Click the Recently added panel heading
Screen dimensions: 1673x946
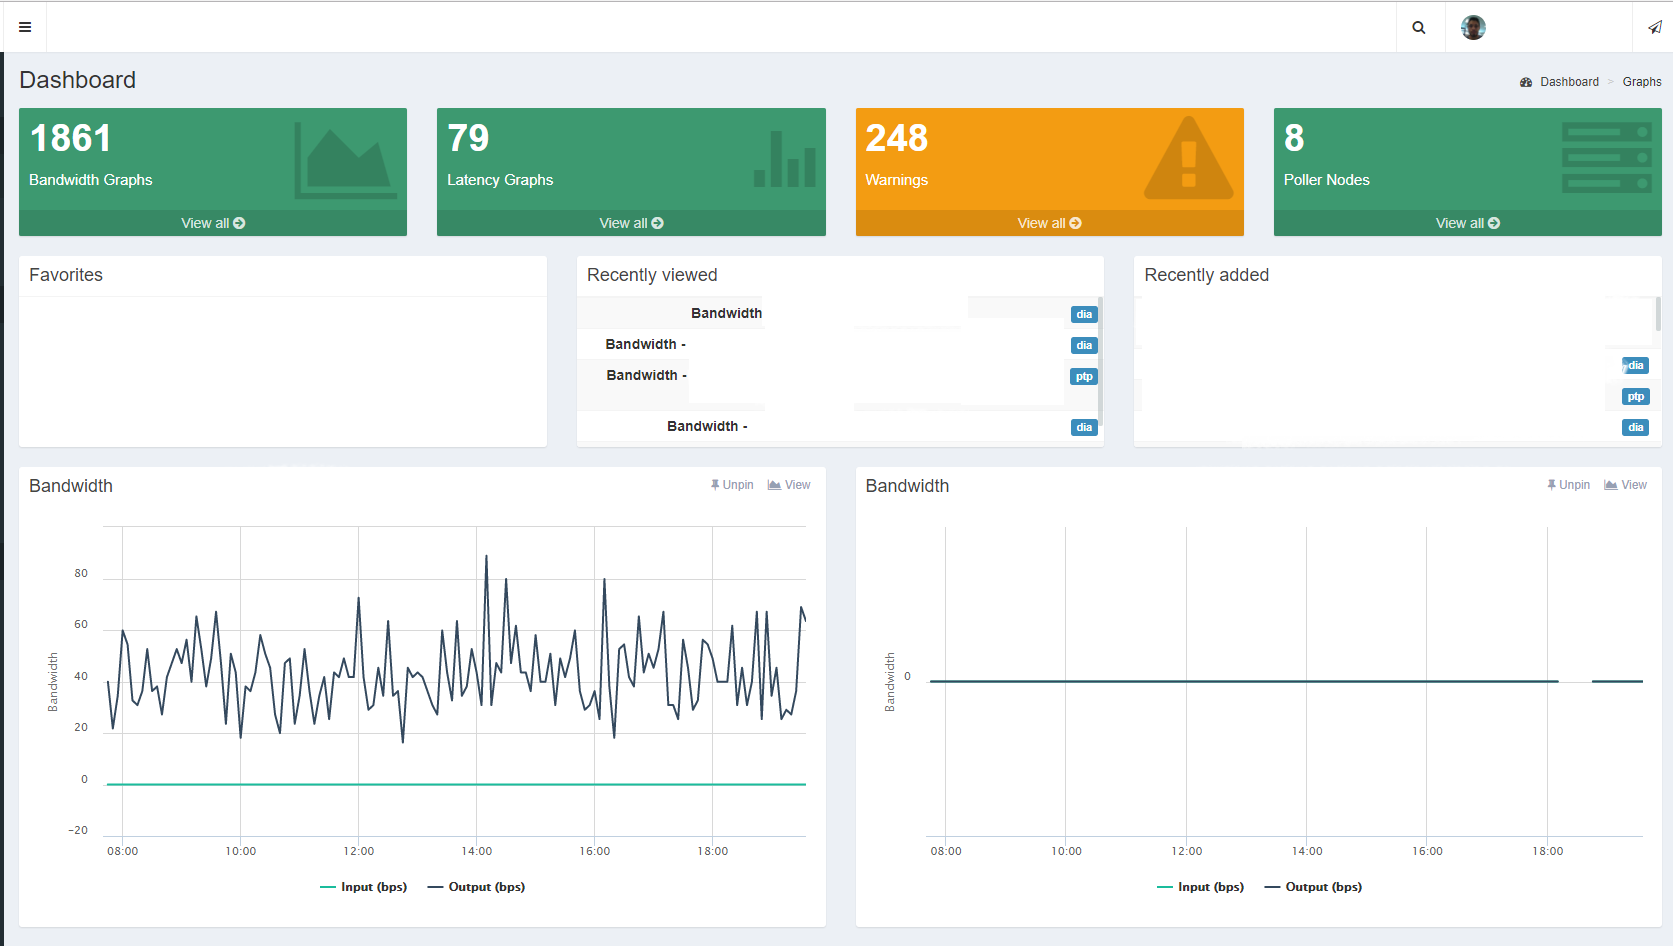point(1206,275)
